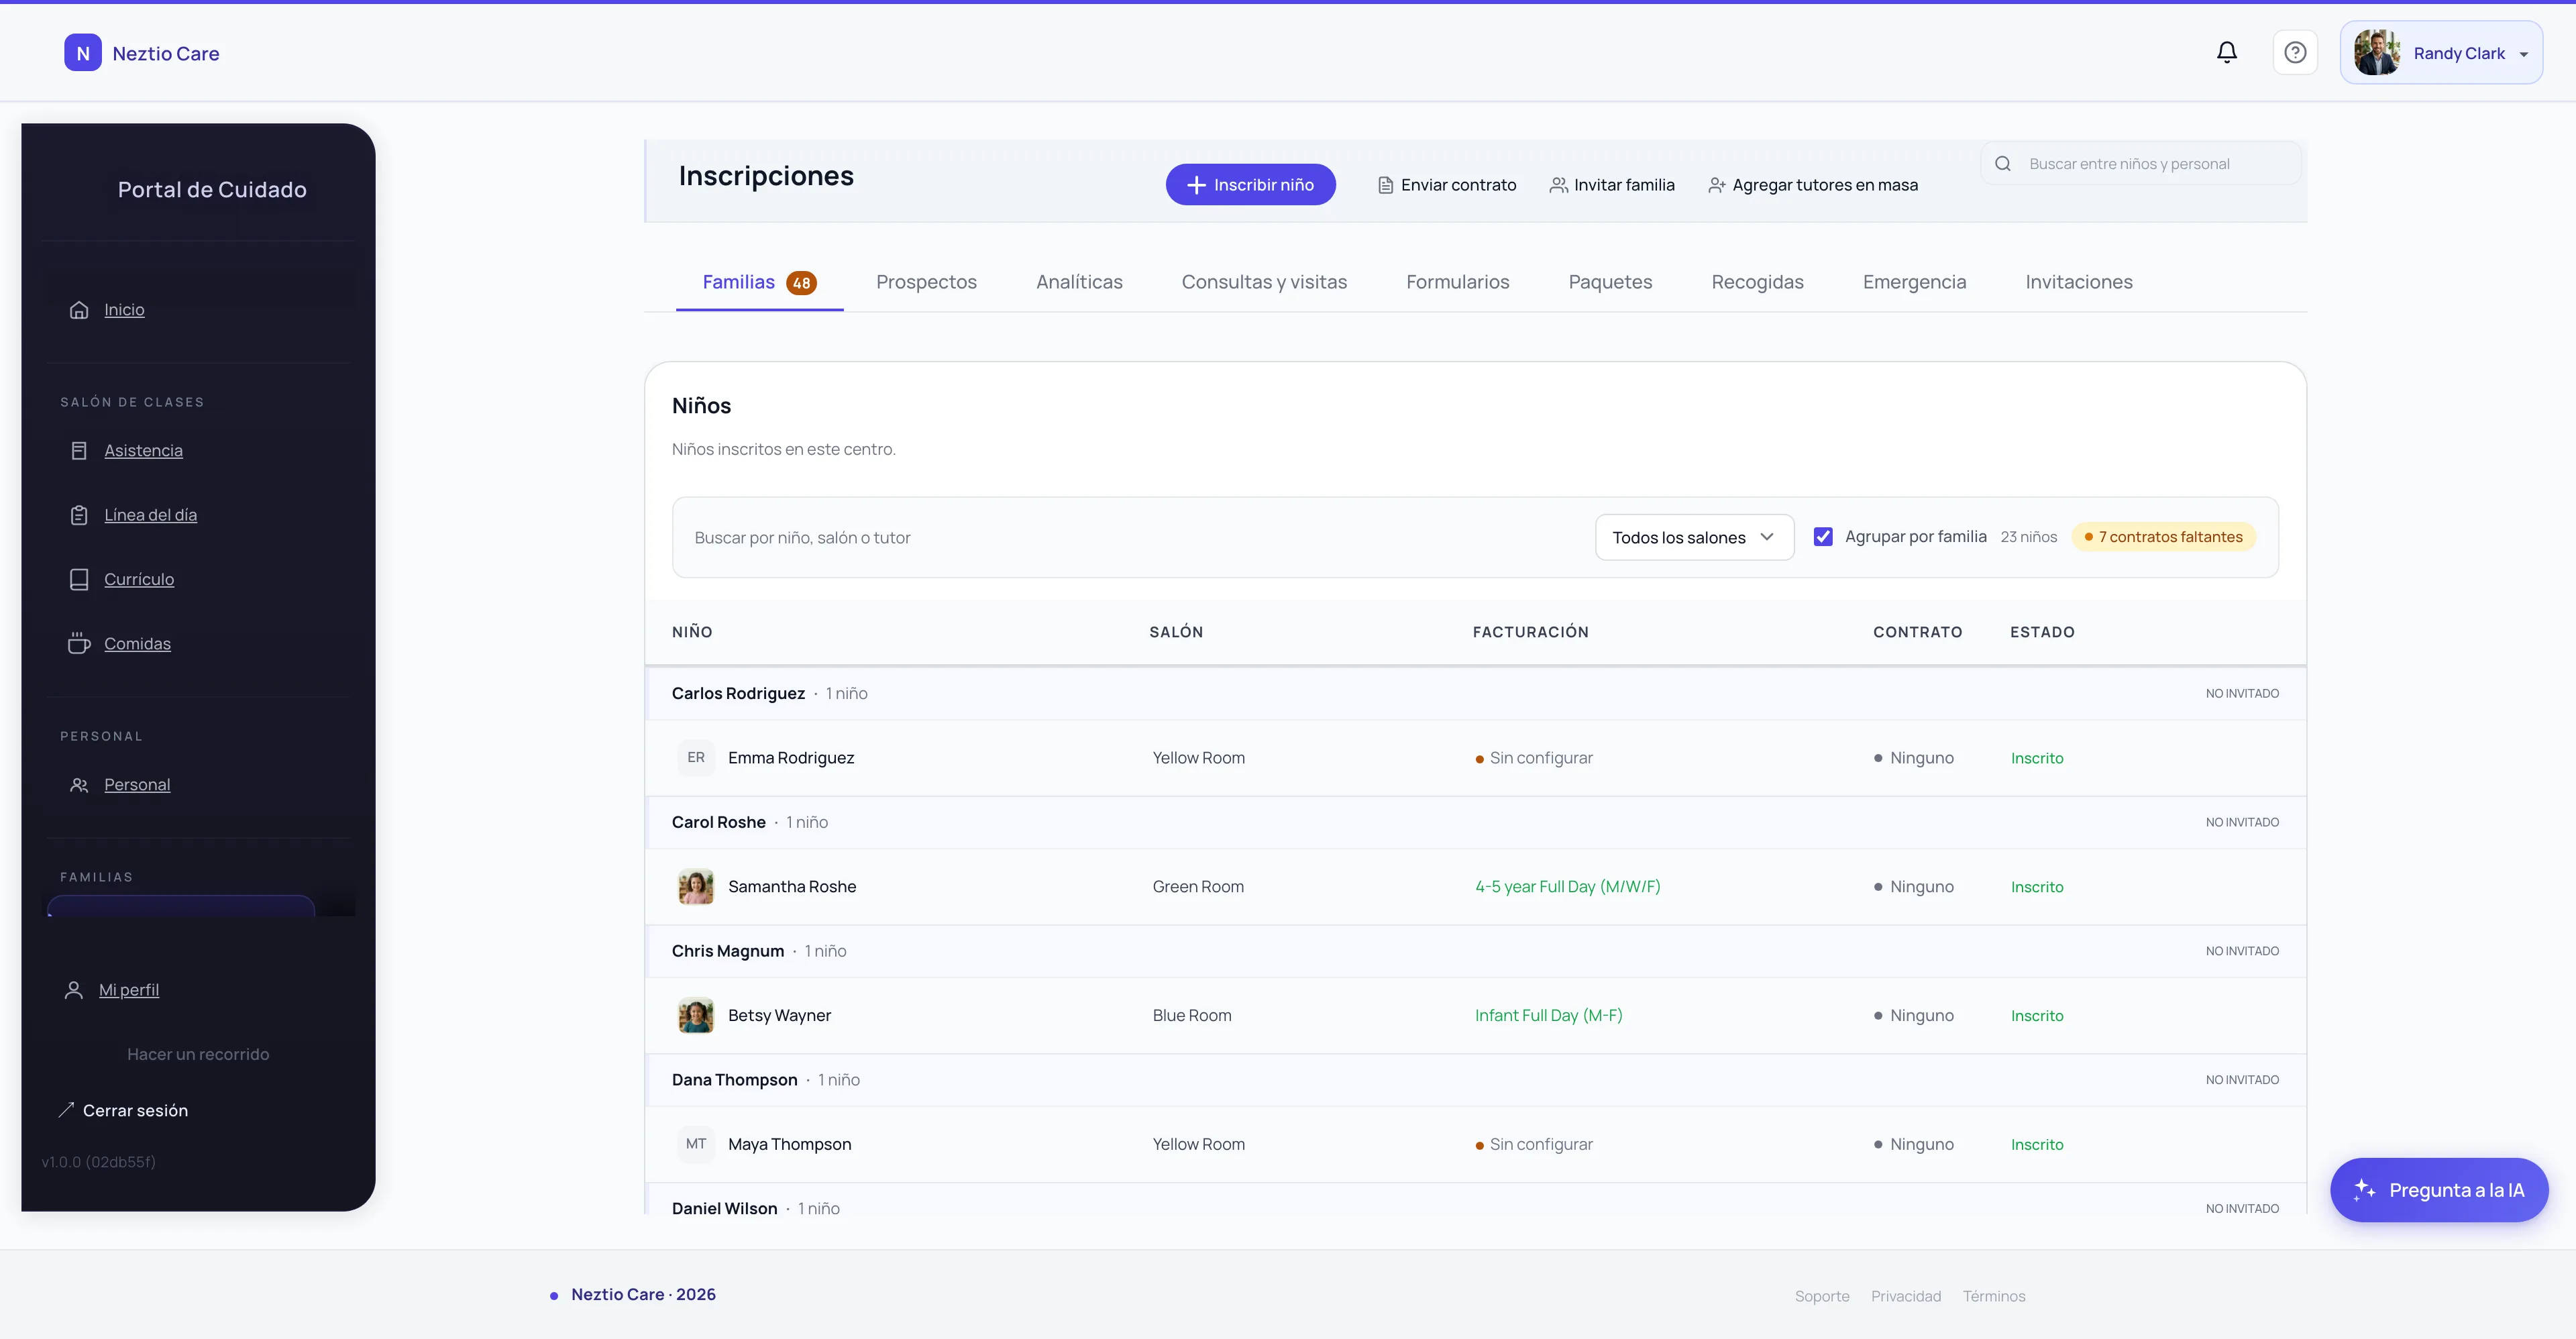Open the help question-mark icon
The image size is (2576, 1339).
click(2295, 52)
